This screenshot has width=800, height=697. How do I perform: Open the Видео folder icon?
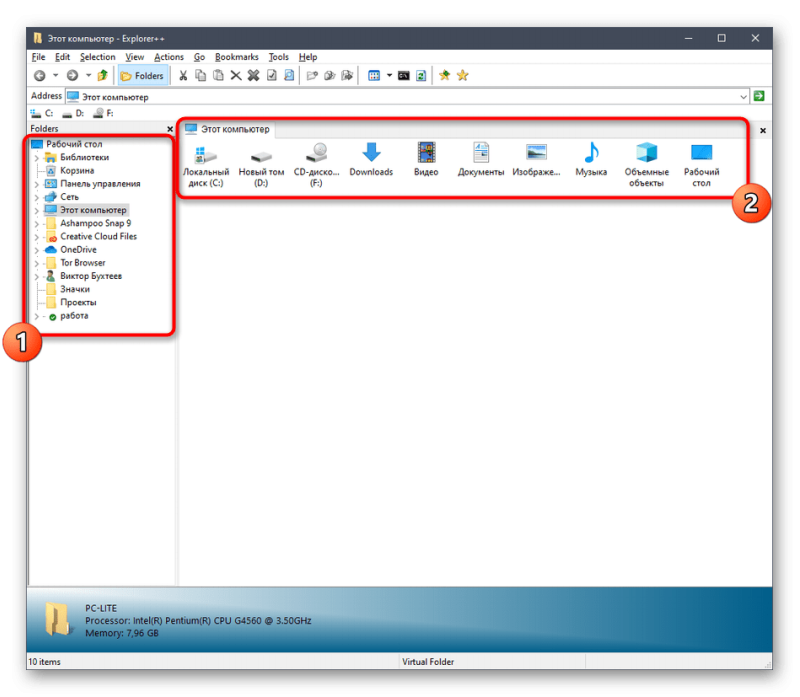tap(426, 160)
